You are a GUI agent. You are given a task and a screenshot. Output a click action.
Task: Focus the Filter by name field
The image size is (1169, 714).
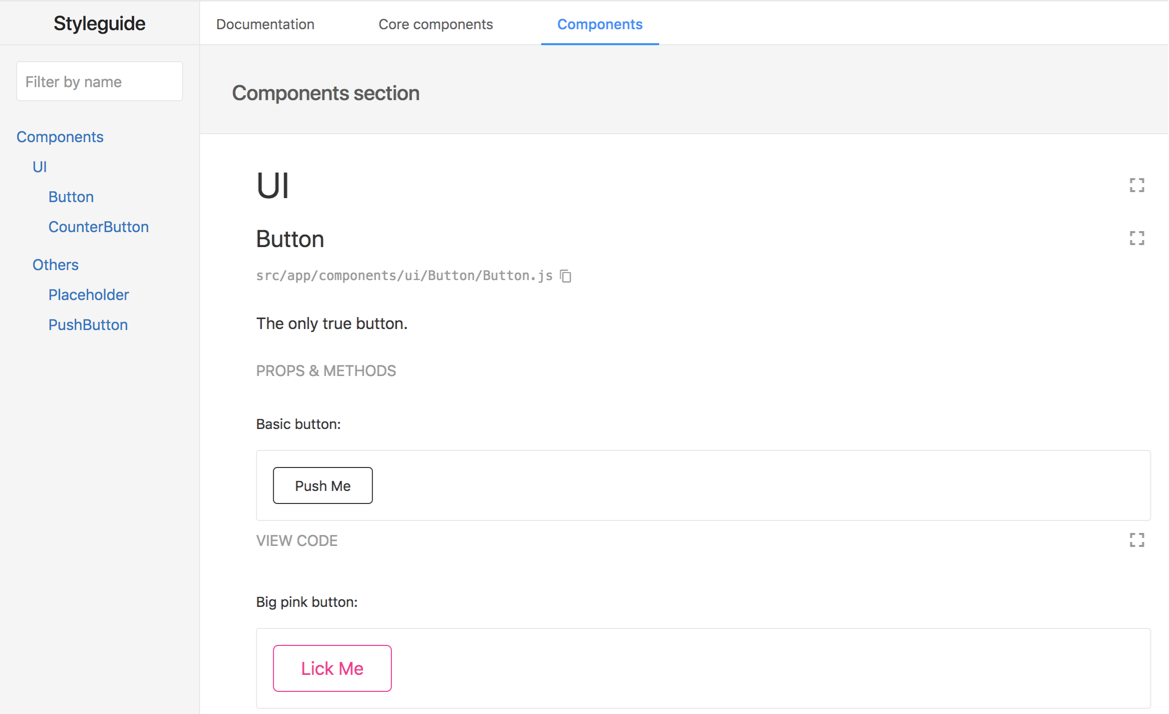click(99, 82)
